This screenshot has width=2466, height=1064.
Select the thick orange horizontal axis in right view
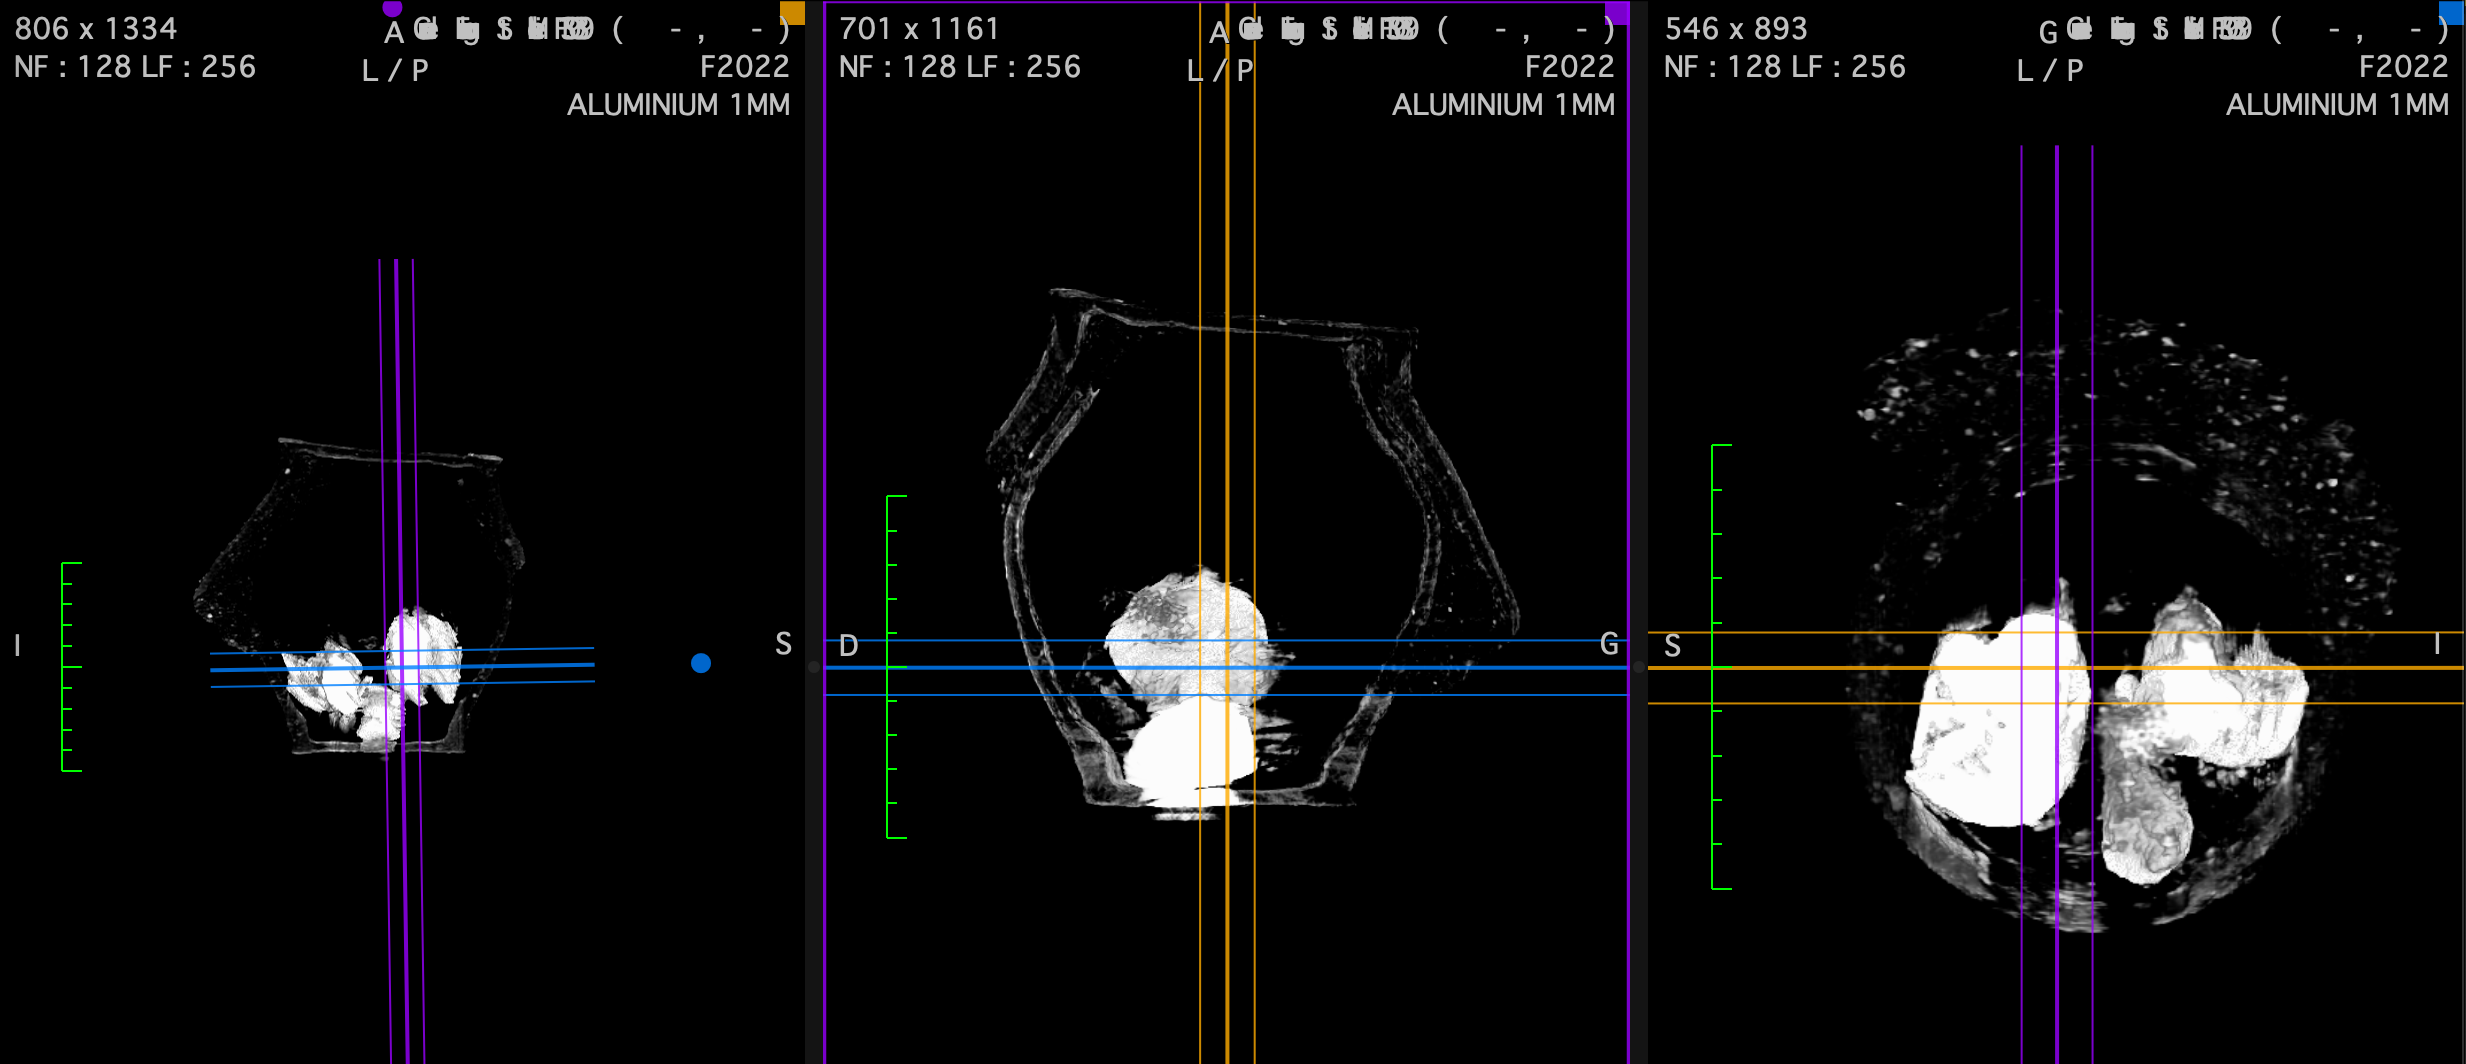tap(2056, 667)
